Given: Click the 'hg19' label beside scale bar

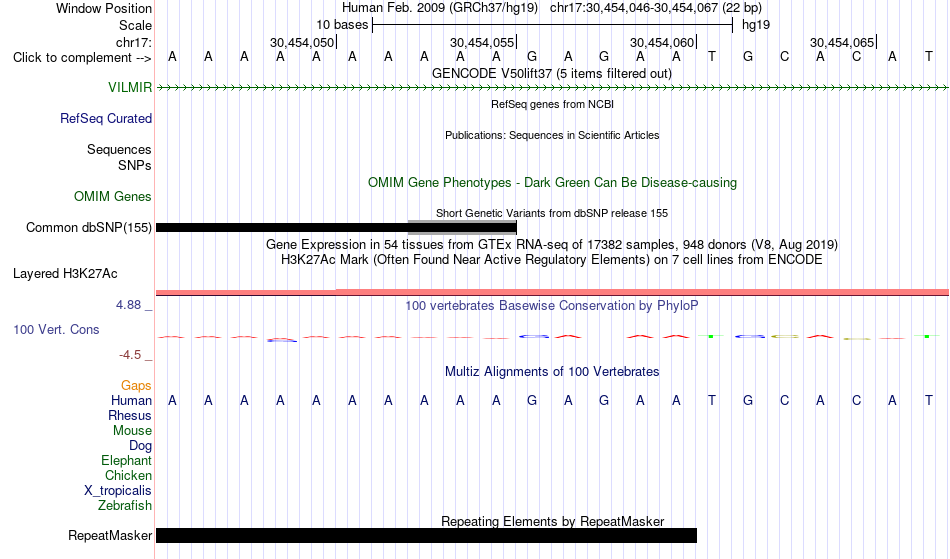Looking at the screenshot, I should (x=756, y=25).
